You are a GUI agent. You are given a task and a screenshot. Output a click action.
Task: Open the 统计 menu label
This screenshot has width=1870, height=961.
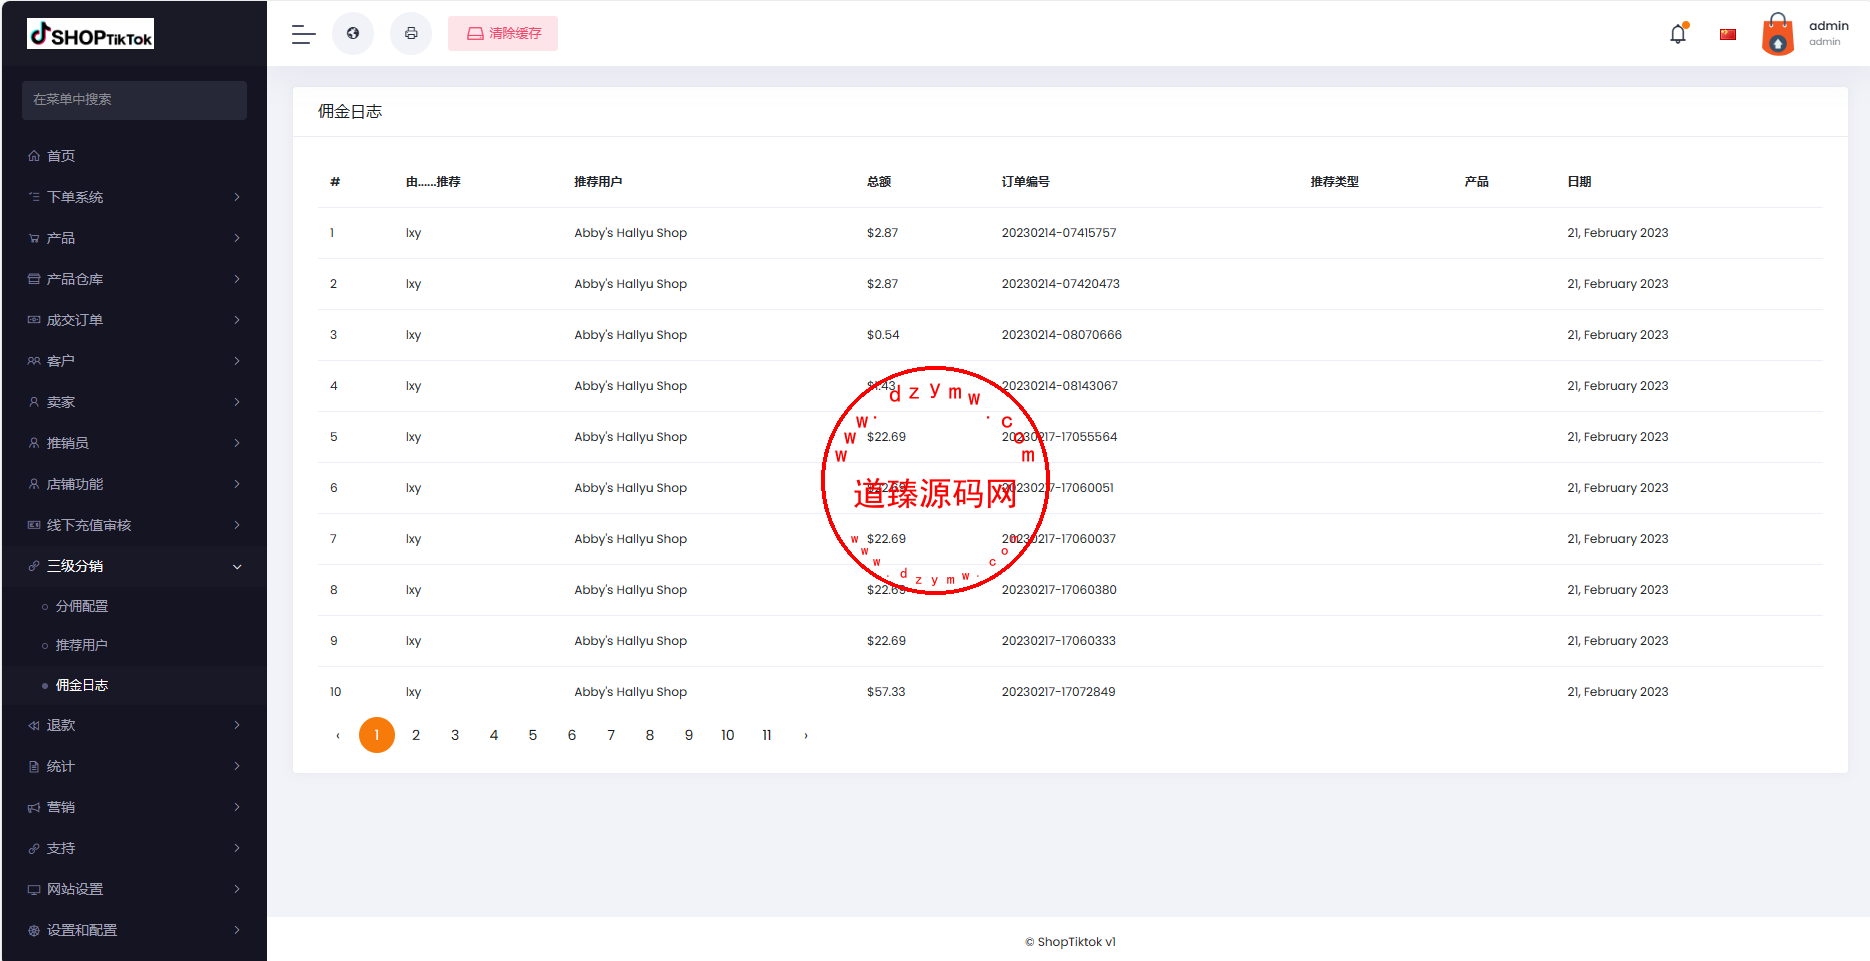point(61,766)
